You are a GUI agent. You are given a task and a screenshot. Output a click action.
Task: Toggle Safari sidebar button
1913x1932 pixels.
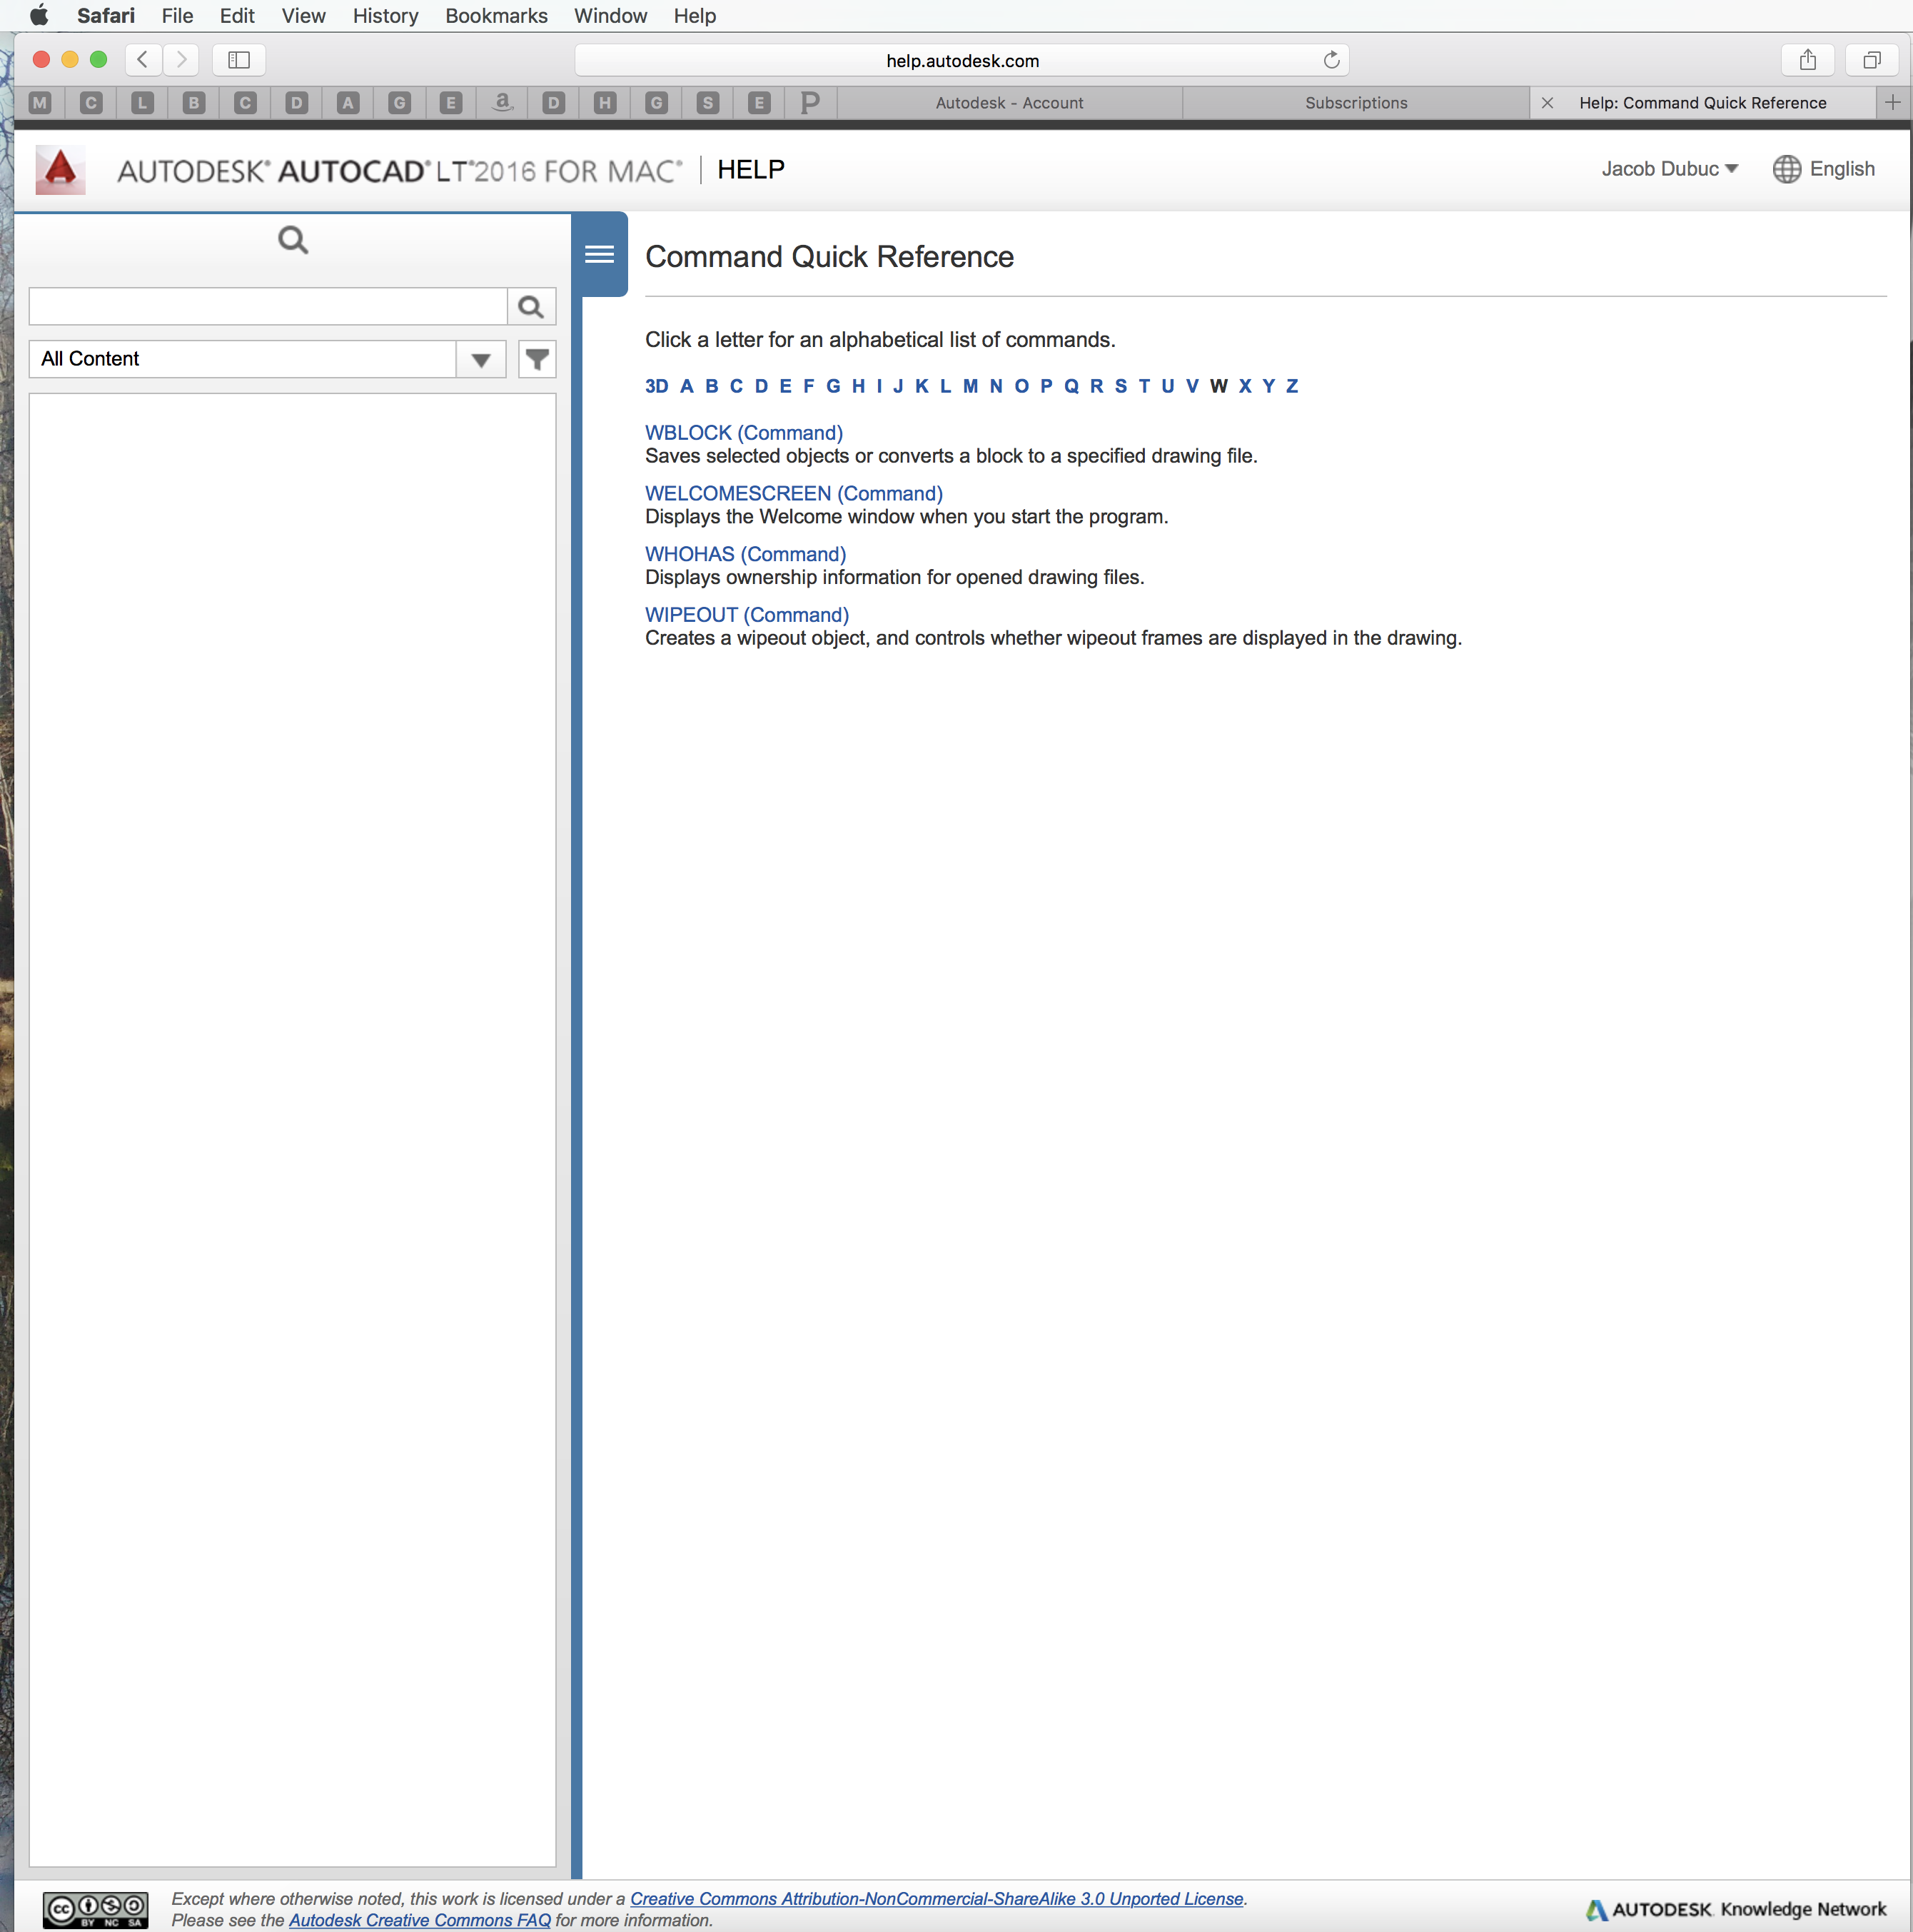(x=239, y=60)
